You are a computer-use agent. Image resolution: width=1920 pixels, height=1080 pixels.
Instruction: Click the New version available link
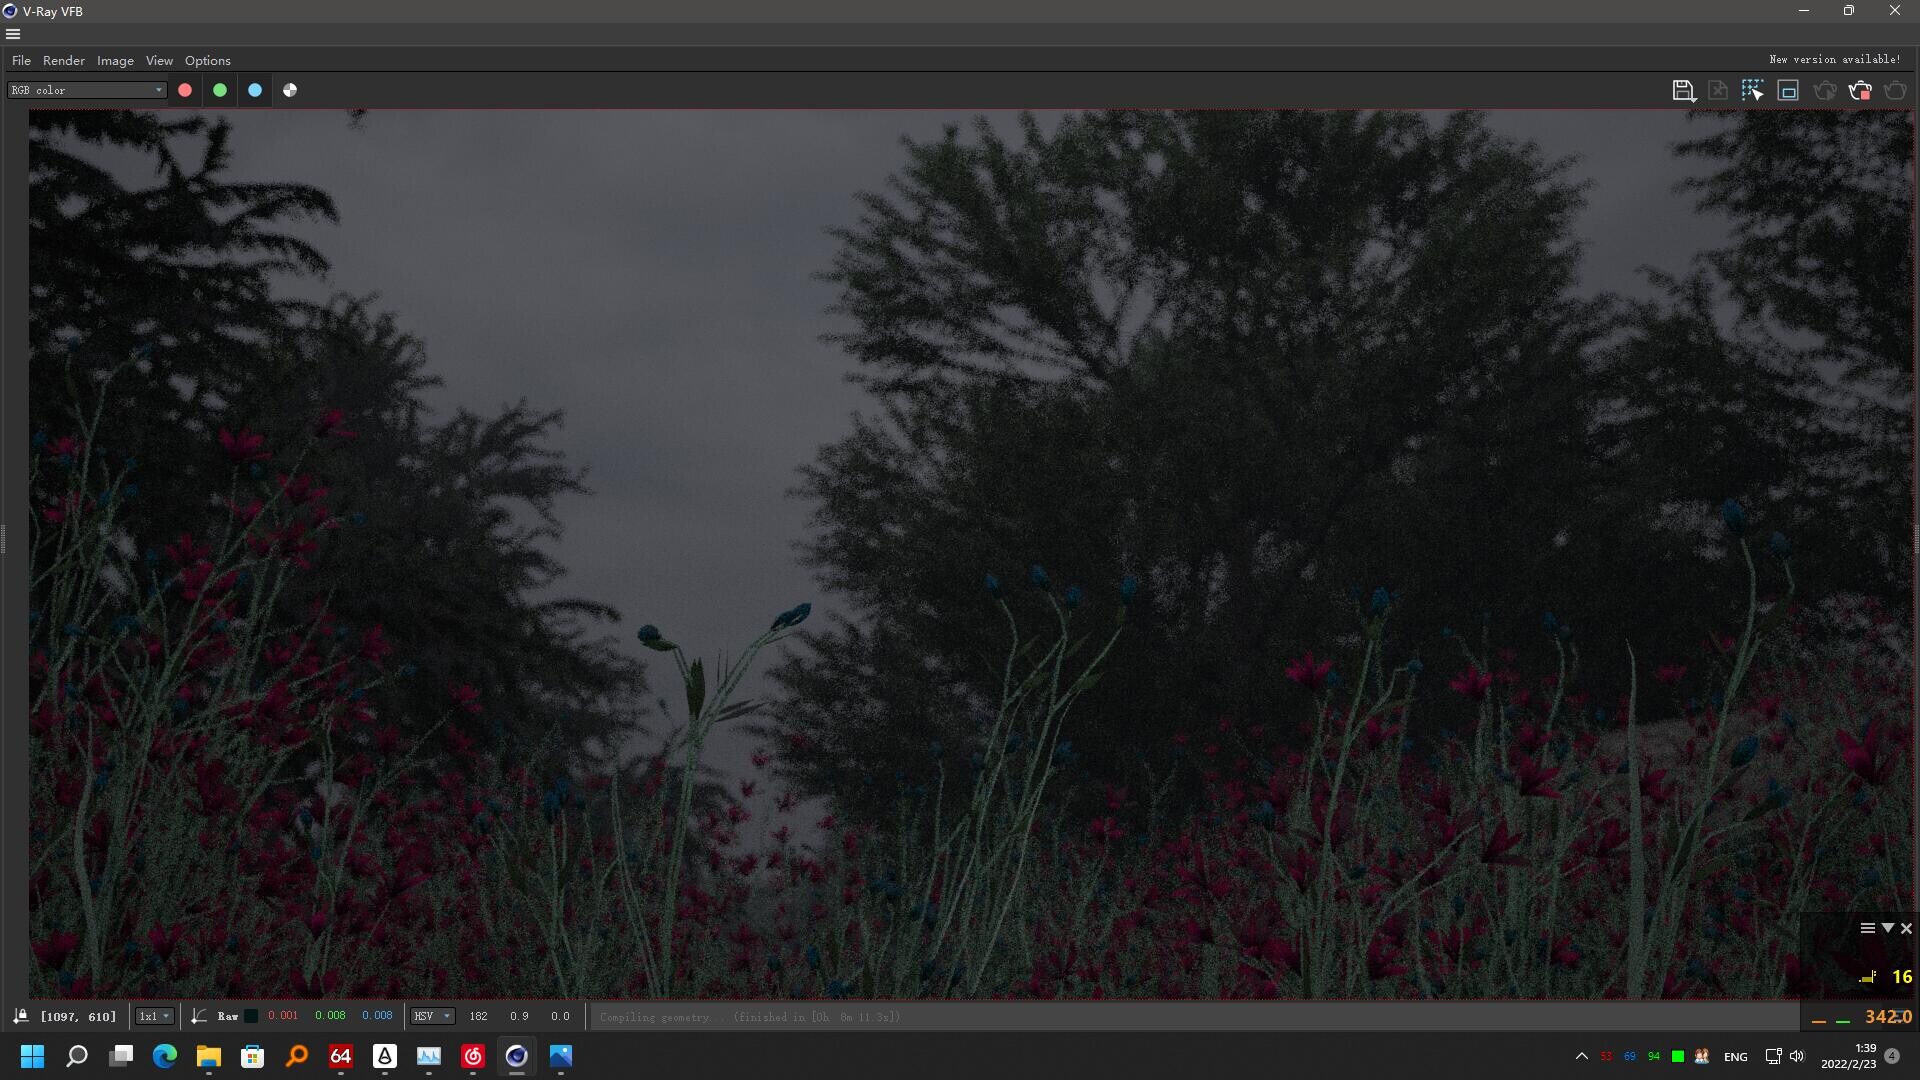coord(1834,60)
